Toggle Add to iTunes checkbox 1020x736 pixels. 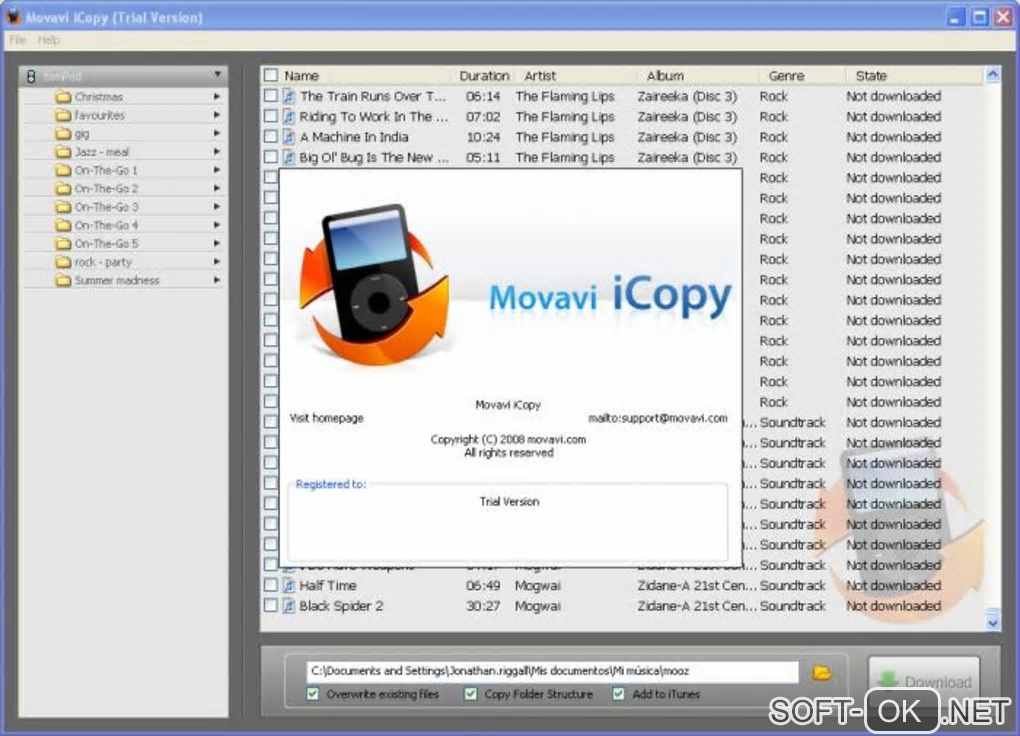618,694
